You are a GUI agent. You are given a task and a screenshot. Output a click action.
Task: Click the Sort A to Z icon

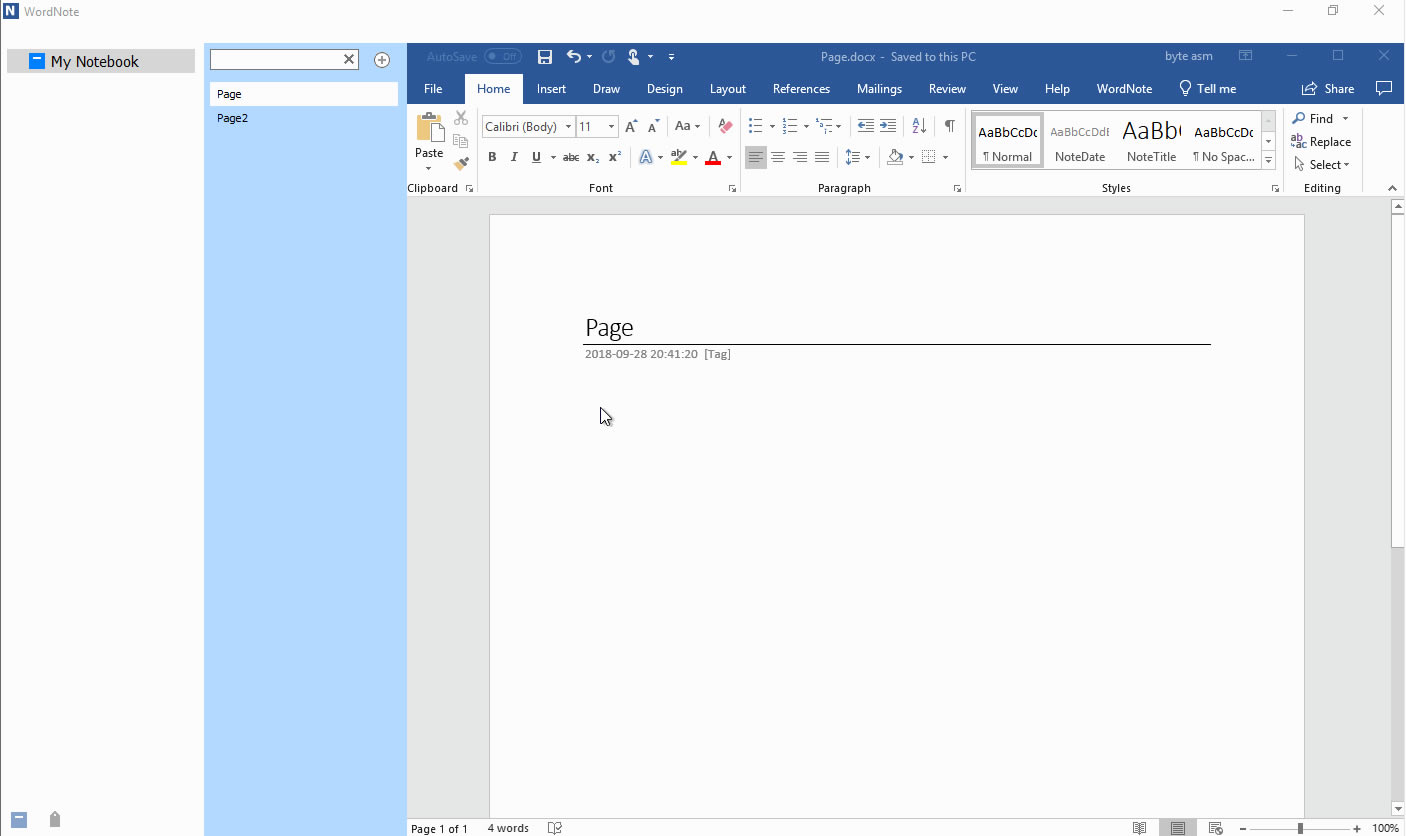click(x=919, y=126)
